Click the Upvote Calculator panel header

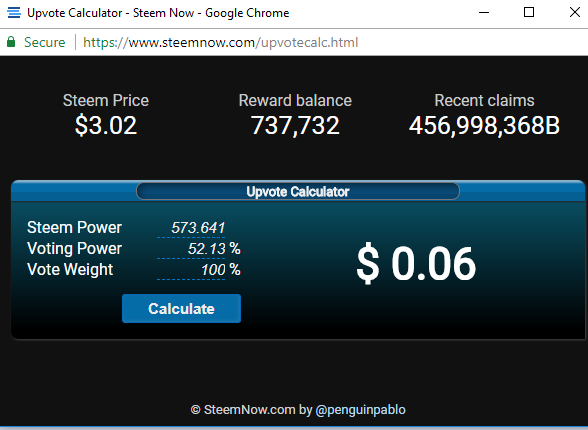(x=298, y=192)
